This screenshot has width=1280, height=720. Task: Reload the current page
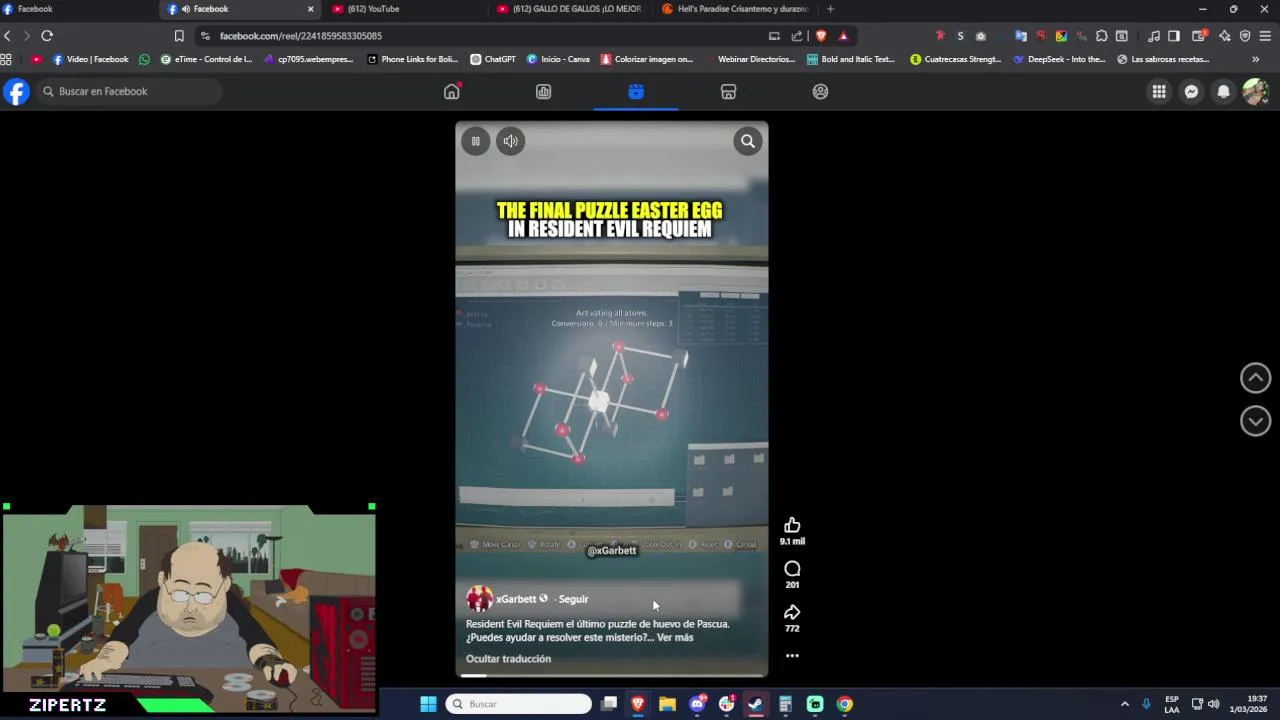point(47,36)
